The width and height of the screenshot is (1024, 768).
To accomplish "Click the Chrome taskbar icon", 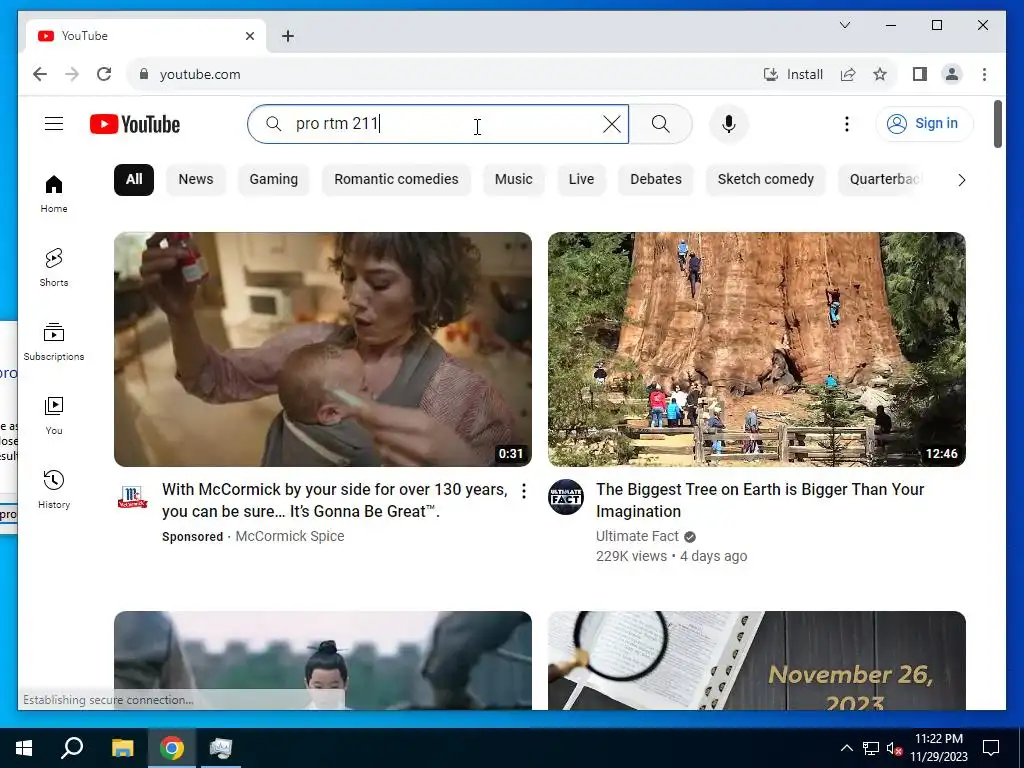I will coord(172,748).
